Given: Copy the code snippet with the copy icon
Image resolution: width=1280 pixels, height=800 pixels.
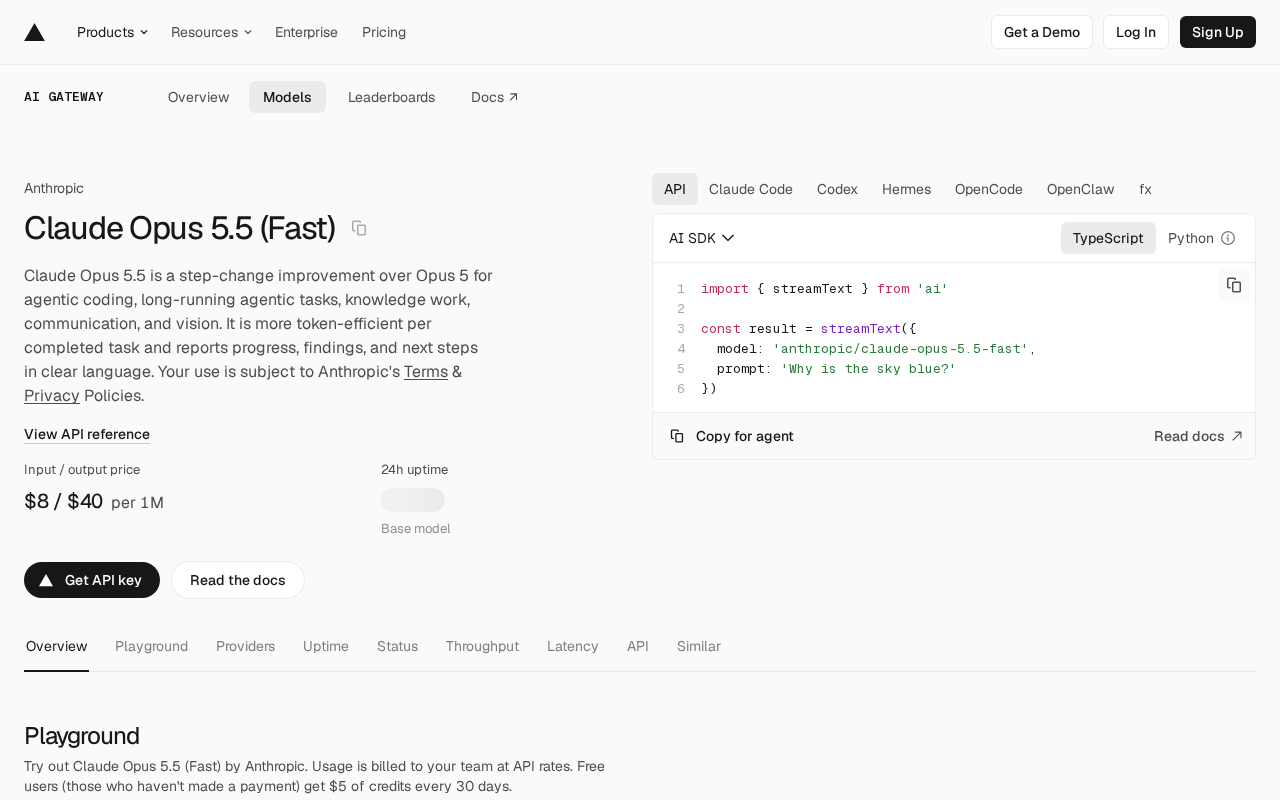Looking at the screenshot, I should [x=1234, y=285].
